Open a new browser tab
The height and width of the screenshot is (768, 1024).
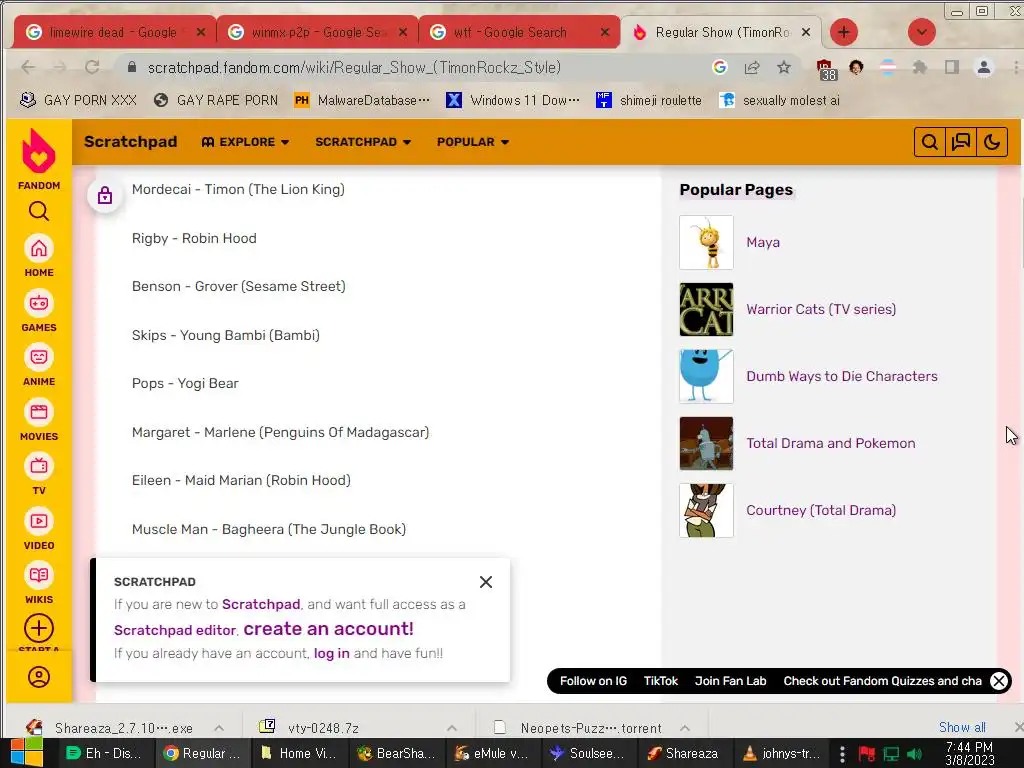[844, 32]
